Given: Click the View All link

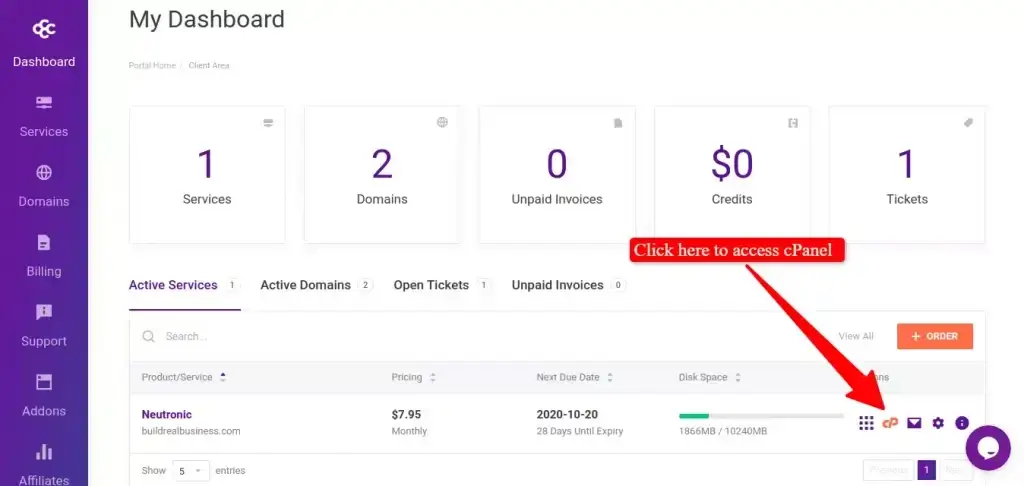Looking at the screenshot, I should (x=856, y=336).
